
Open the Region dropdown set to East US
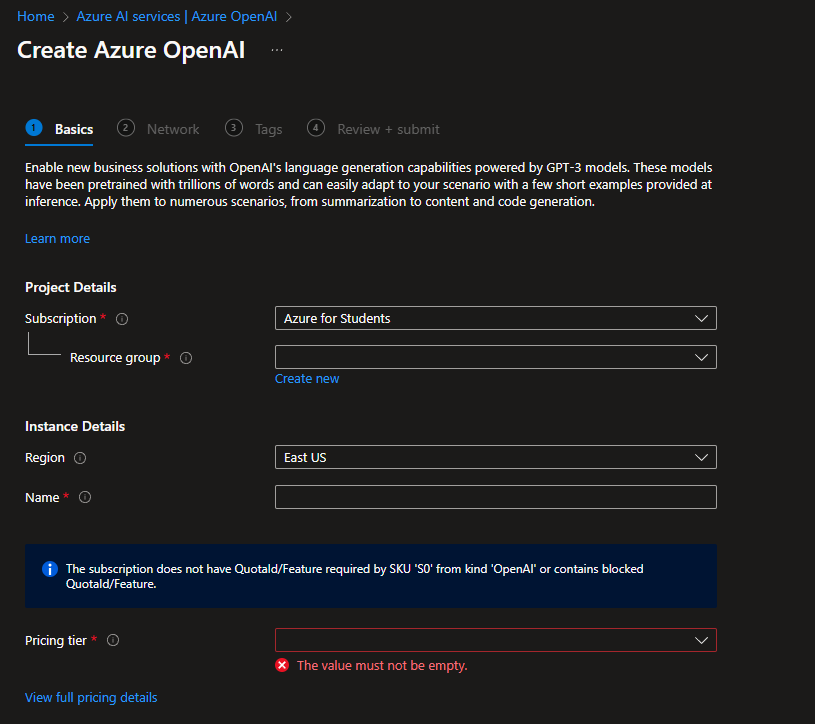point(495,457)
